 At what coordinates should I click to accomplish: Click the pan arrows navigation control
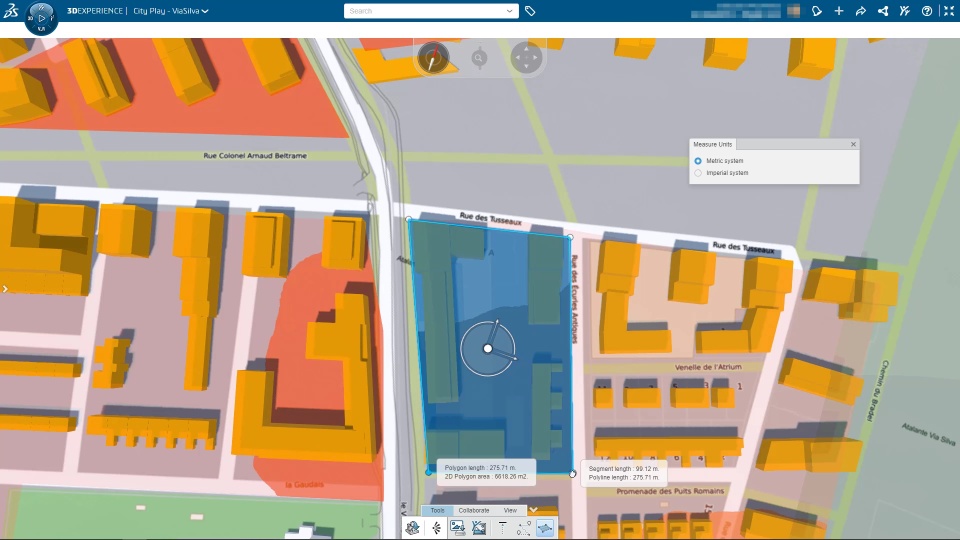(527, 58)
